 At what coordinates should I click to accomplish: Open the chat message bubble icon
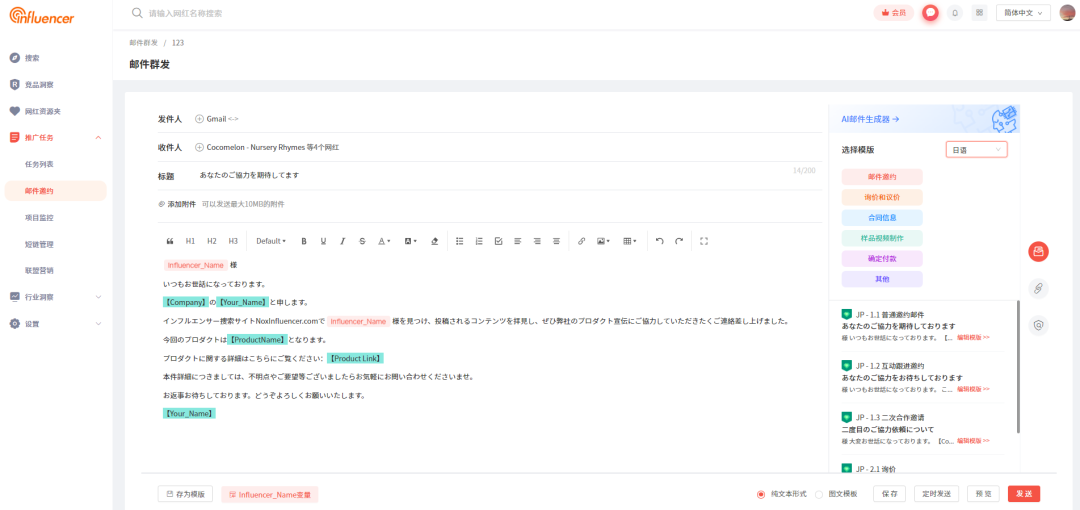coord(931,12)
